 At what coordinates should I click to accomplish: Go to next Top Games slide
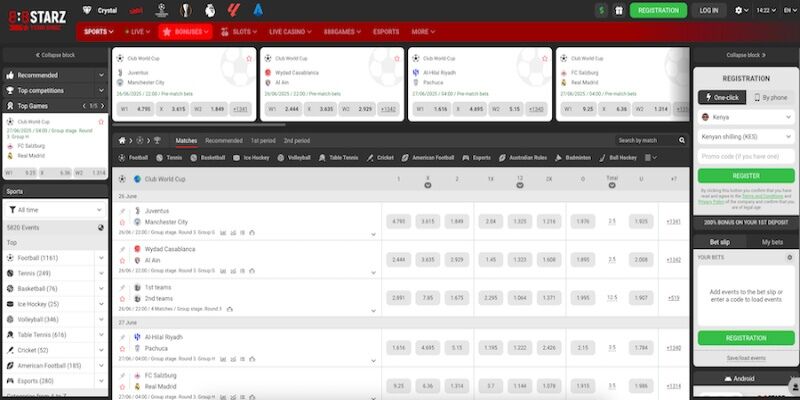pyautogui.click(x=103, y=106)
